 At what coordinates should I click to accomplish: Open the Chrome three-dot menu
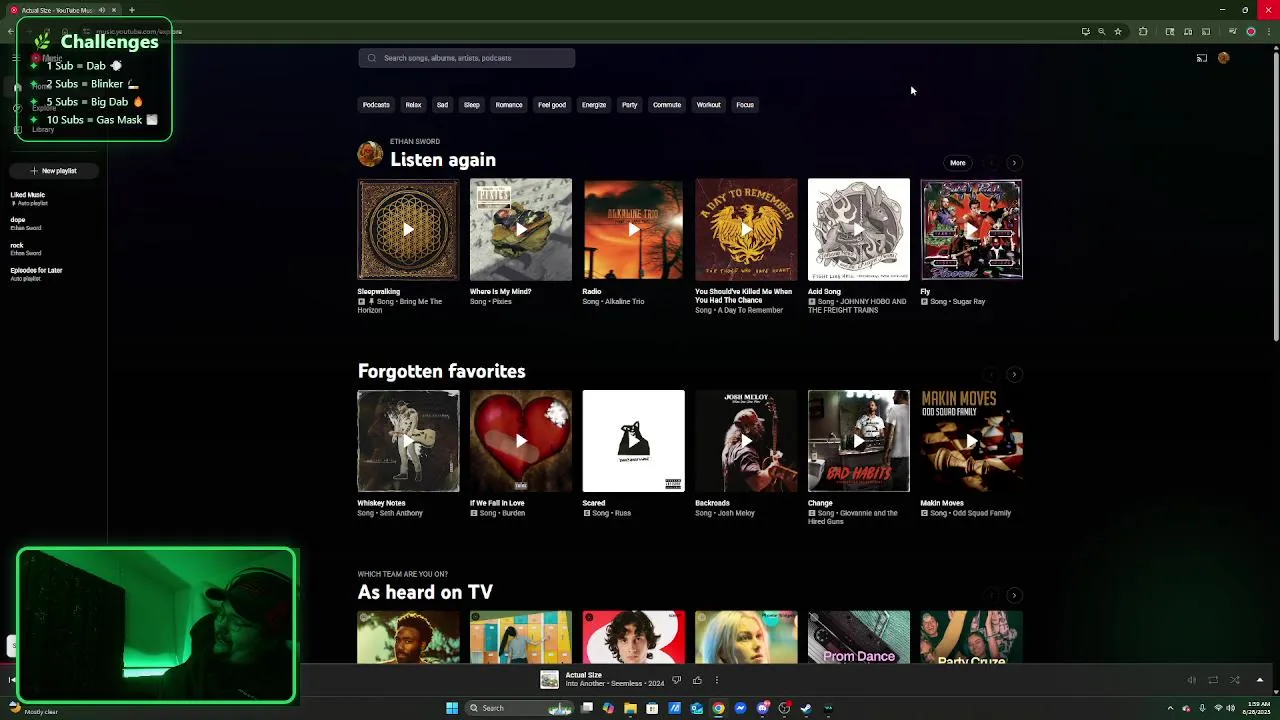pos(1270,31)
